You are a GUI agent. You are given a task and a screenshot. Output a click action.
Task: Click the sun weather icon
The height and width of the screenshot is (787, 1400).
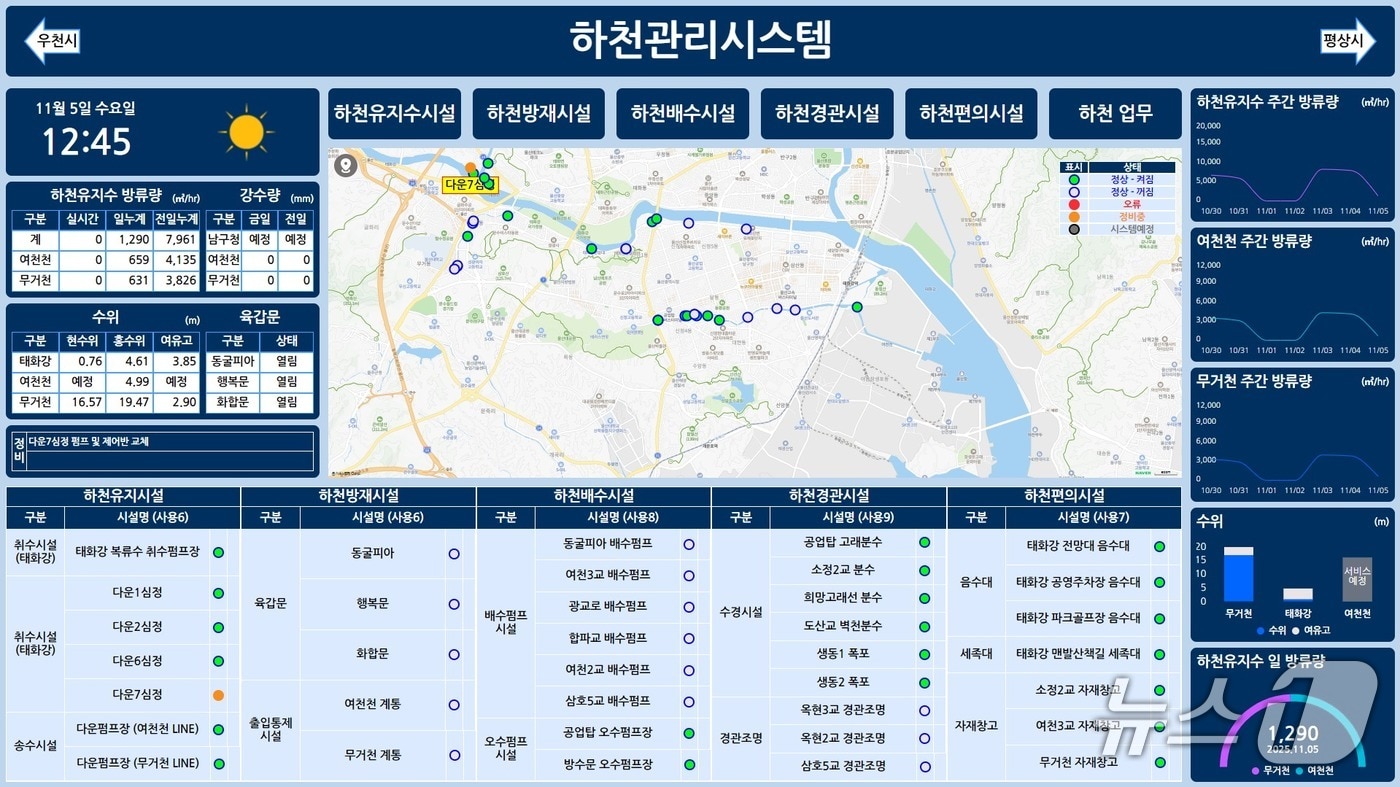point(245,130)
